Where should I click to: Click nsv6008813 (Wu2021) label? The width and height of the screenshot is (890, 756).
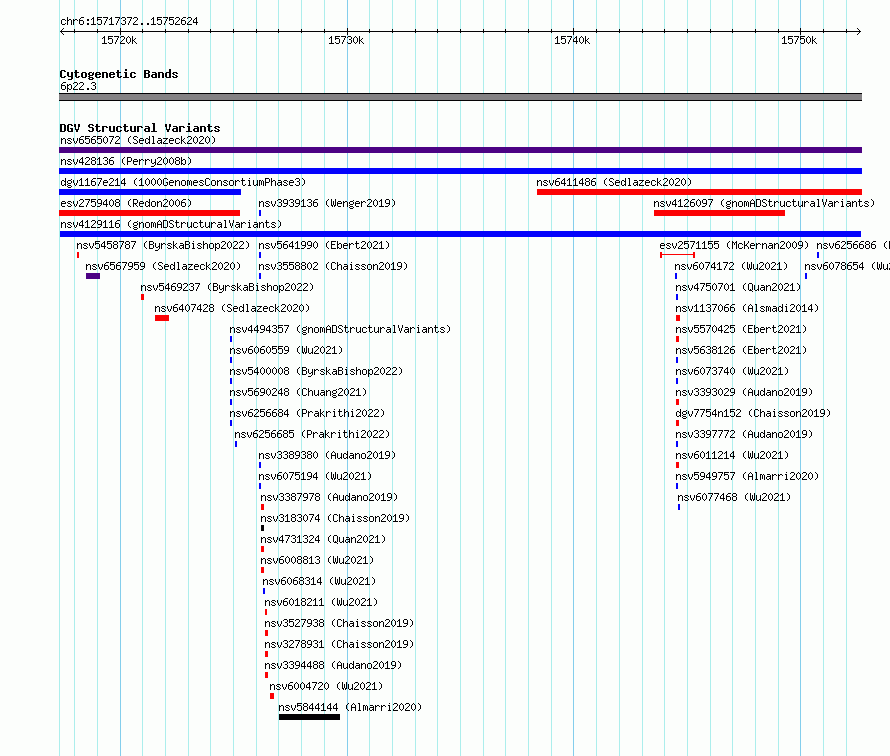317,560
